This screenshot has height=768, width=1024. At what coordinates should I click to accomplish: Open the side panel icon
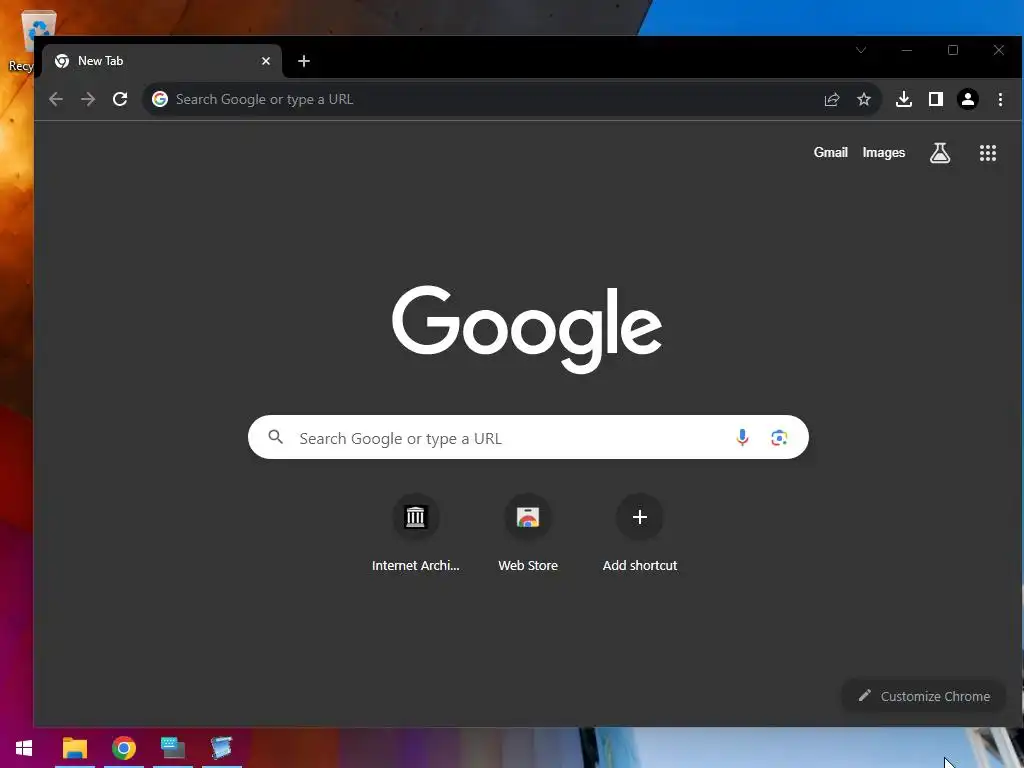[936, 99]
